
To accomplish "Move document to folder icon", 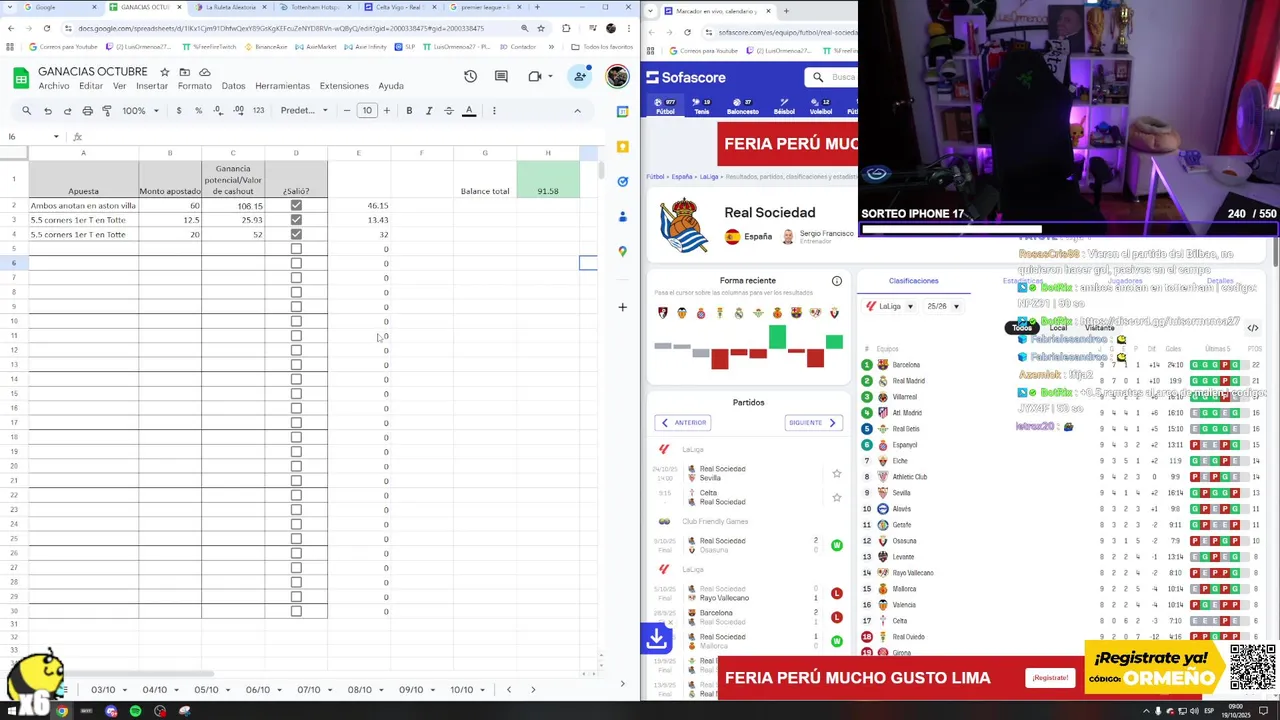I will [184, 72].
